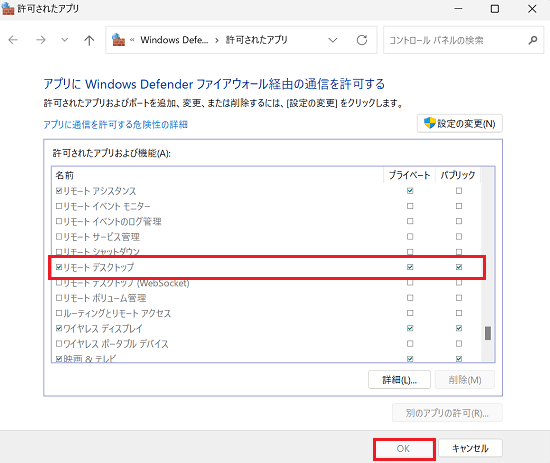Open the recent locations chevron
Screen dimensions: 550x463
click(65, 40)
